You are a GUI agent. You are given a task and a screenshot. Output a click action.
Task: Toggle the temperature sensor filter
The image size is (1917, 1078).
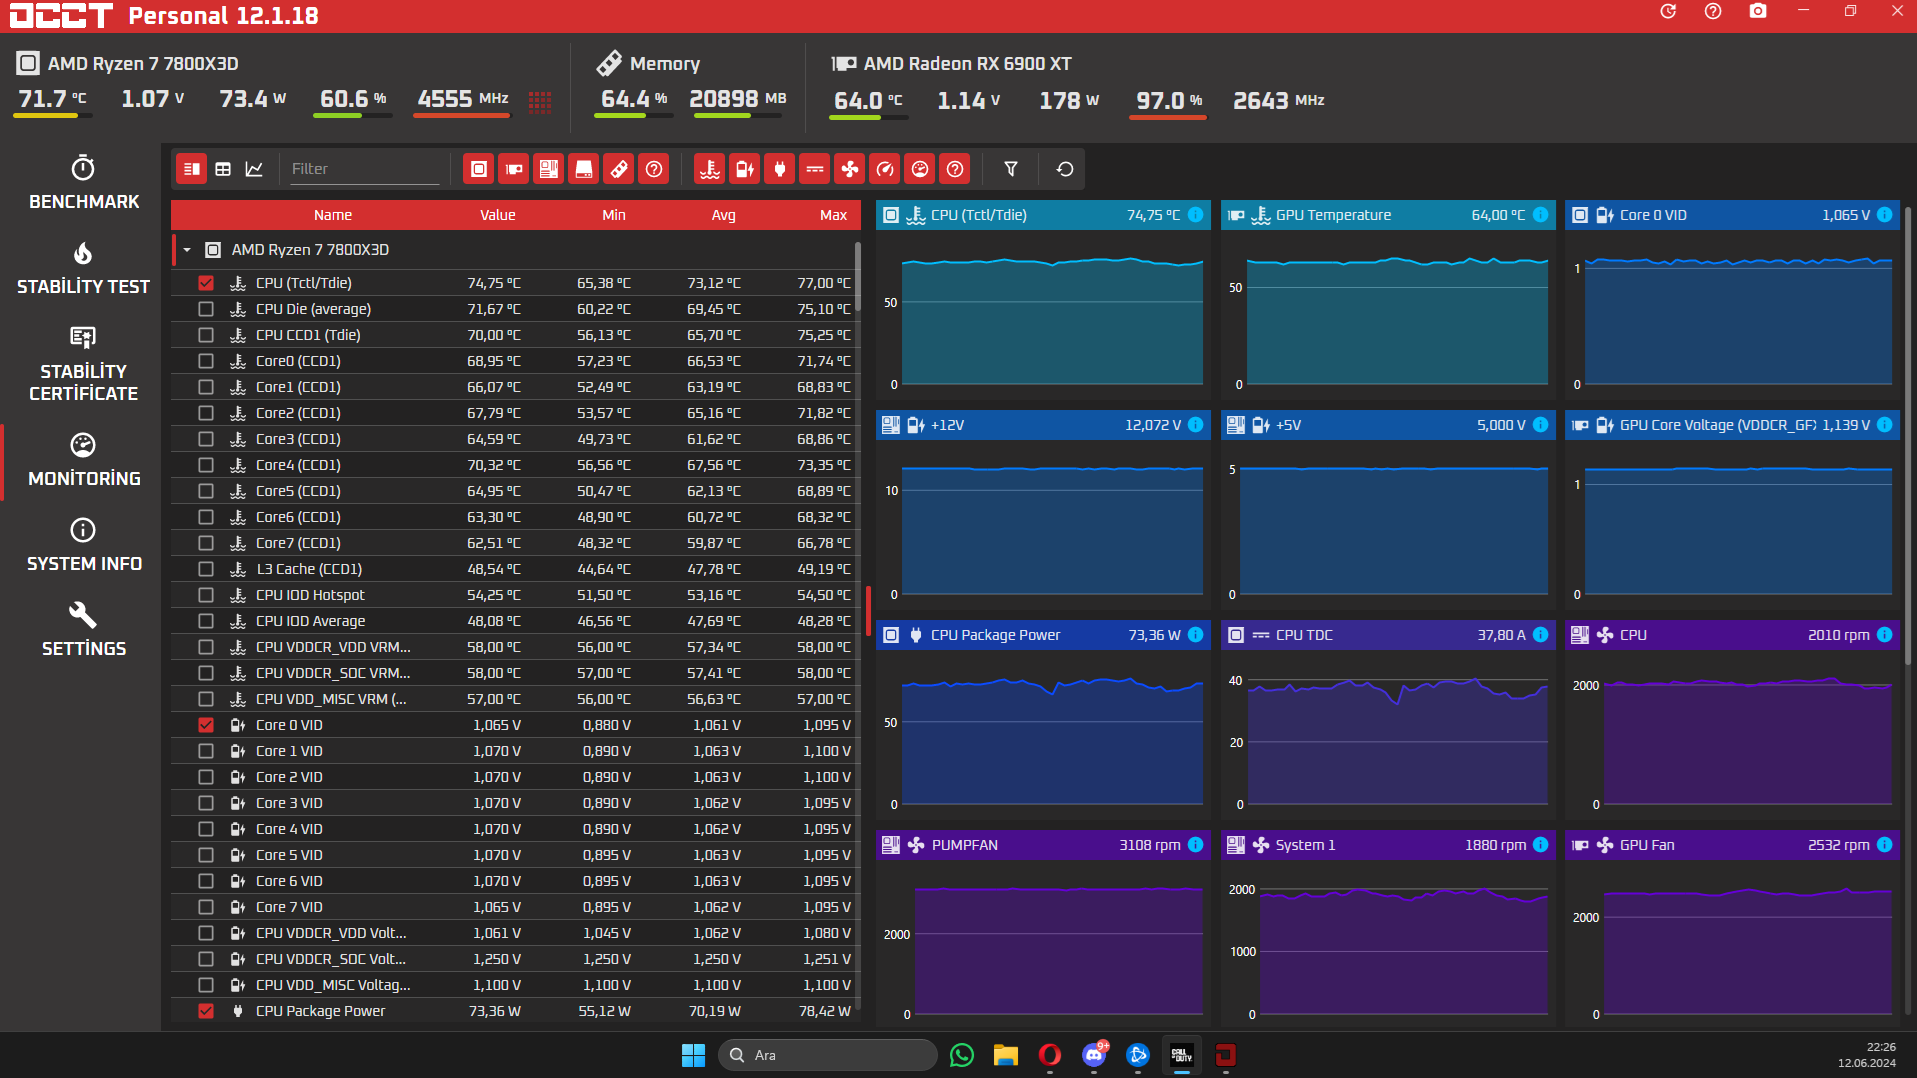pos(710,169)
